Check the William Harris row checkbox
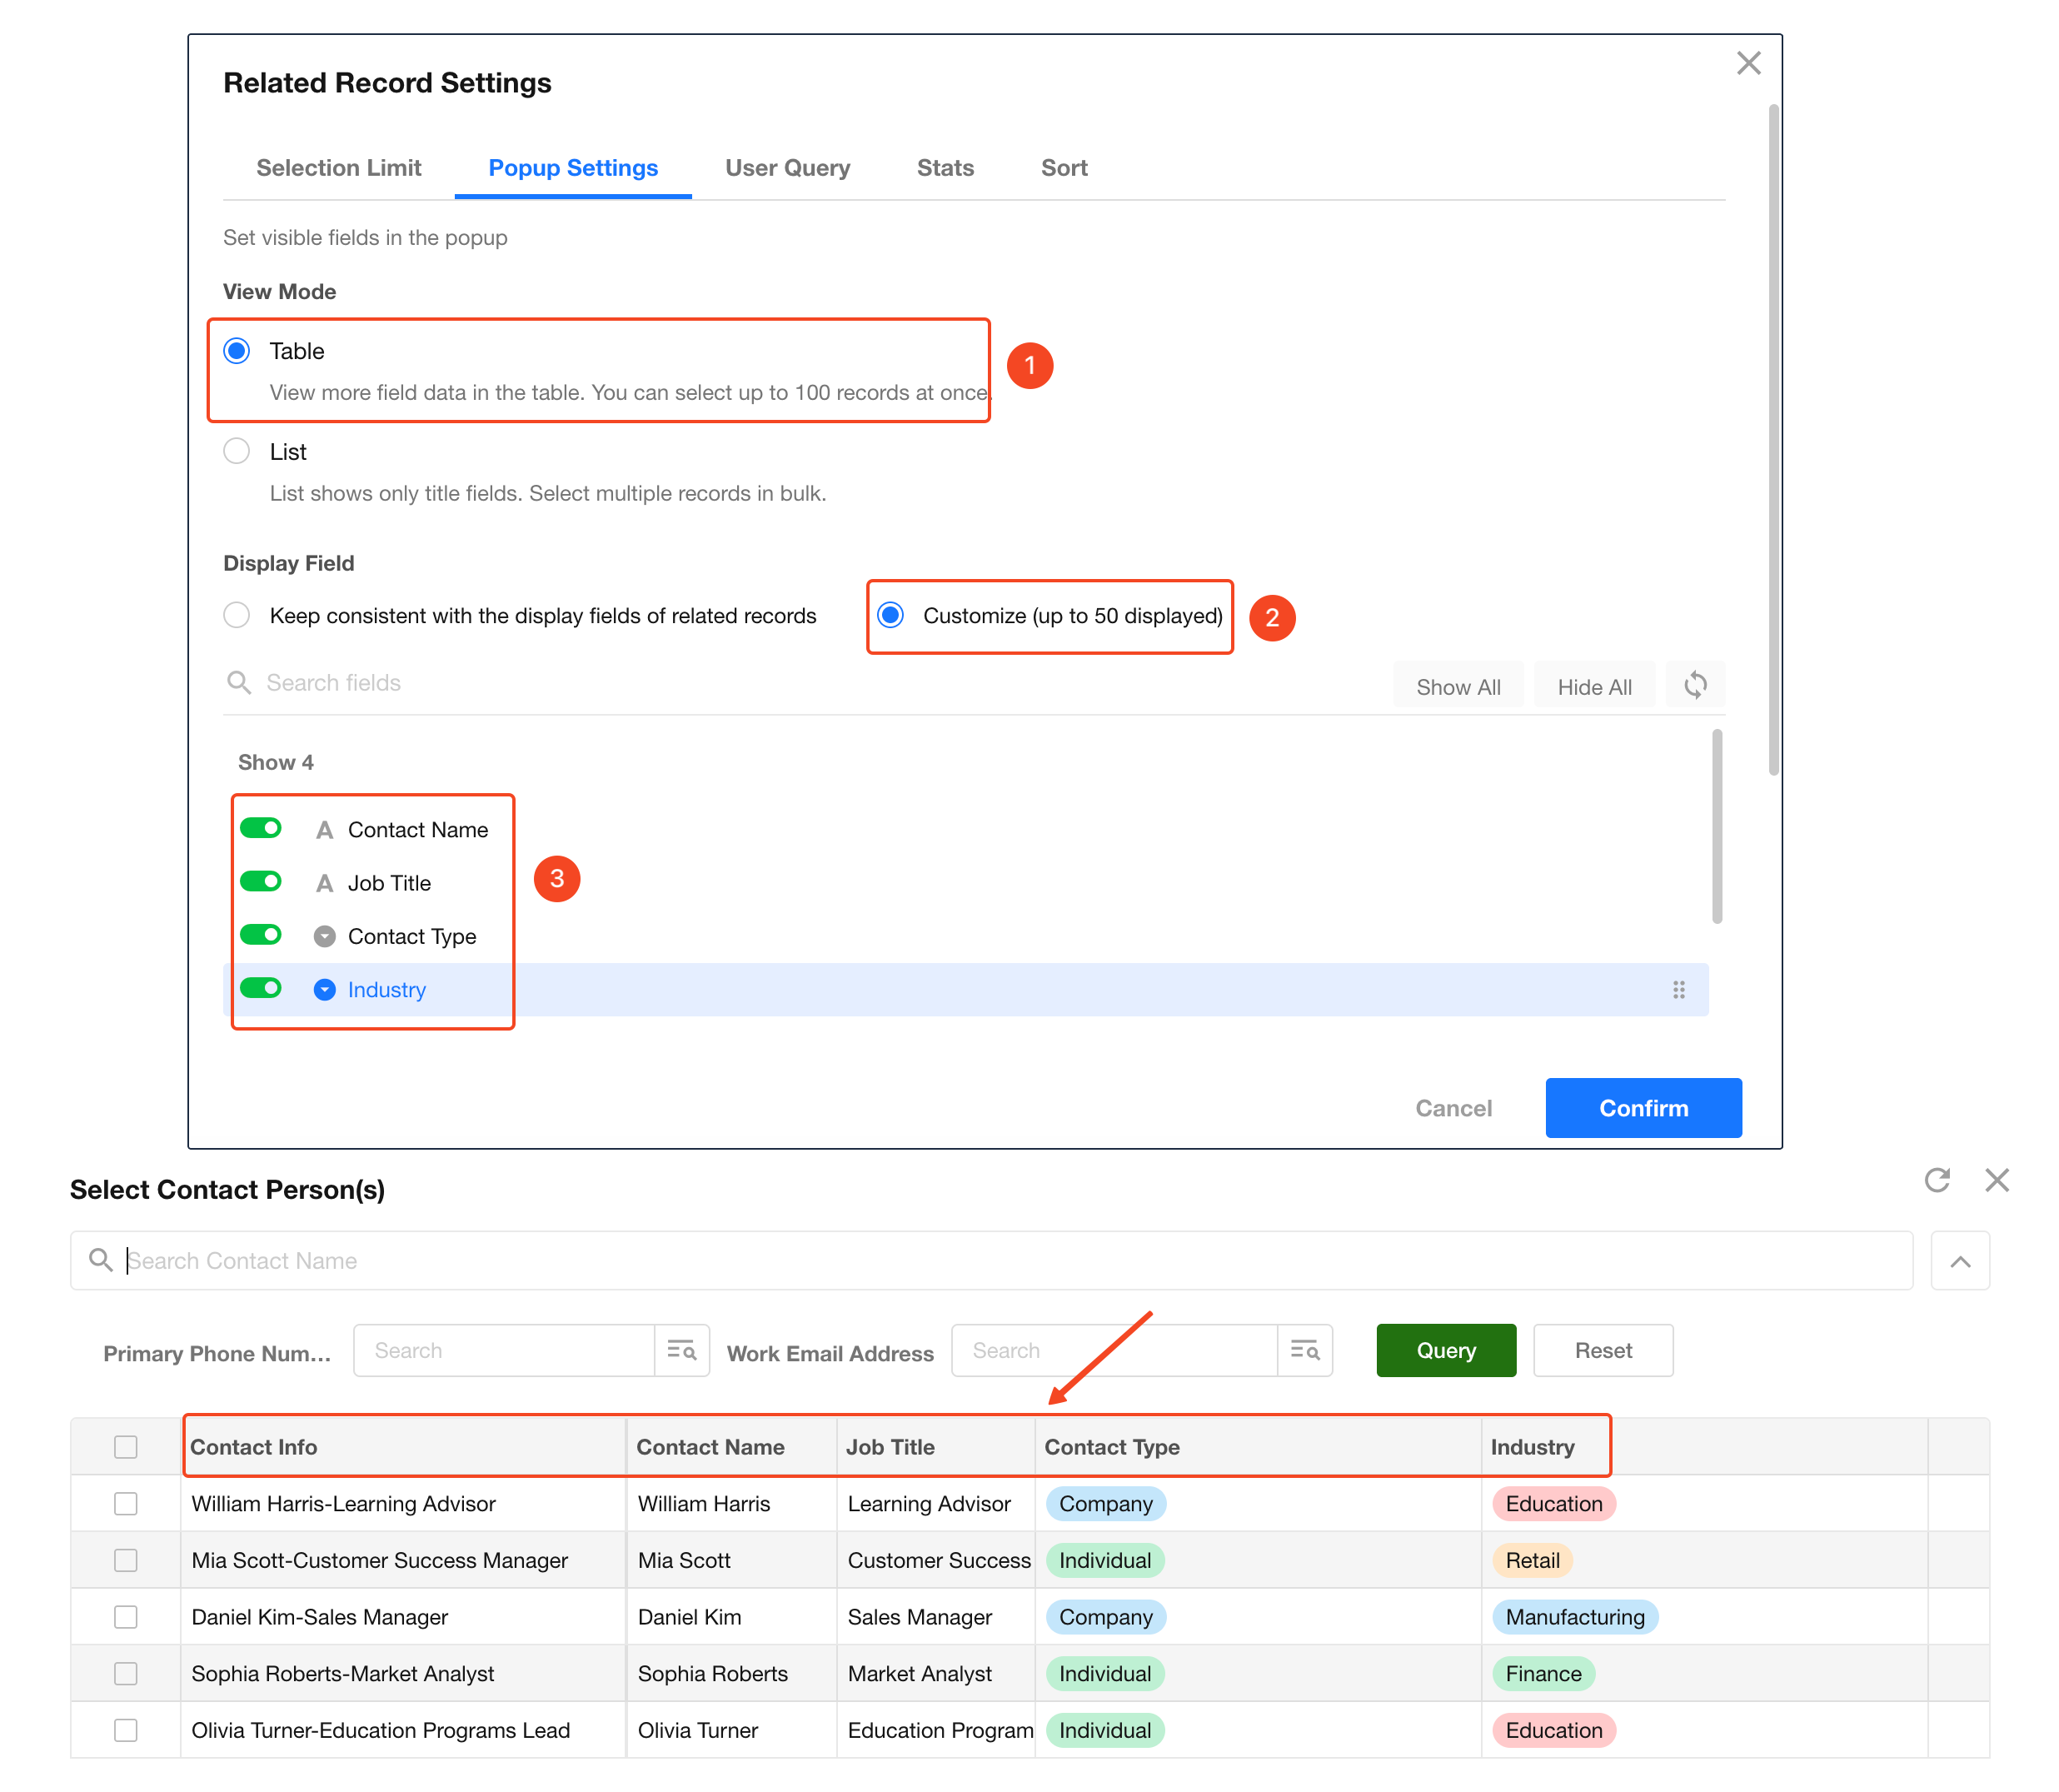Image resolution: width=2059 pixels, height=1792 pixels. point(126,1504)
